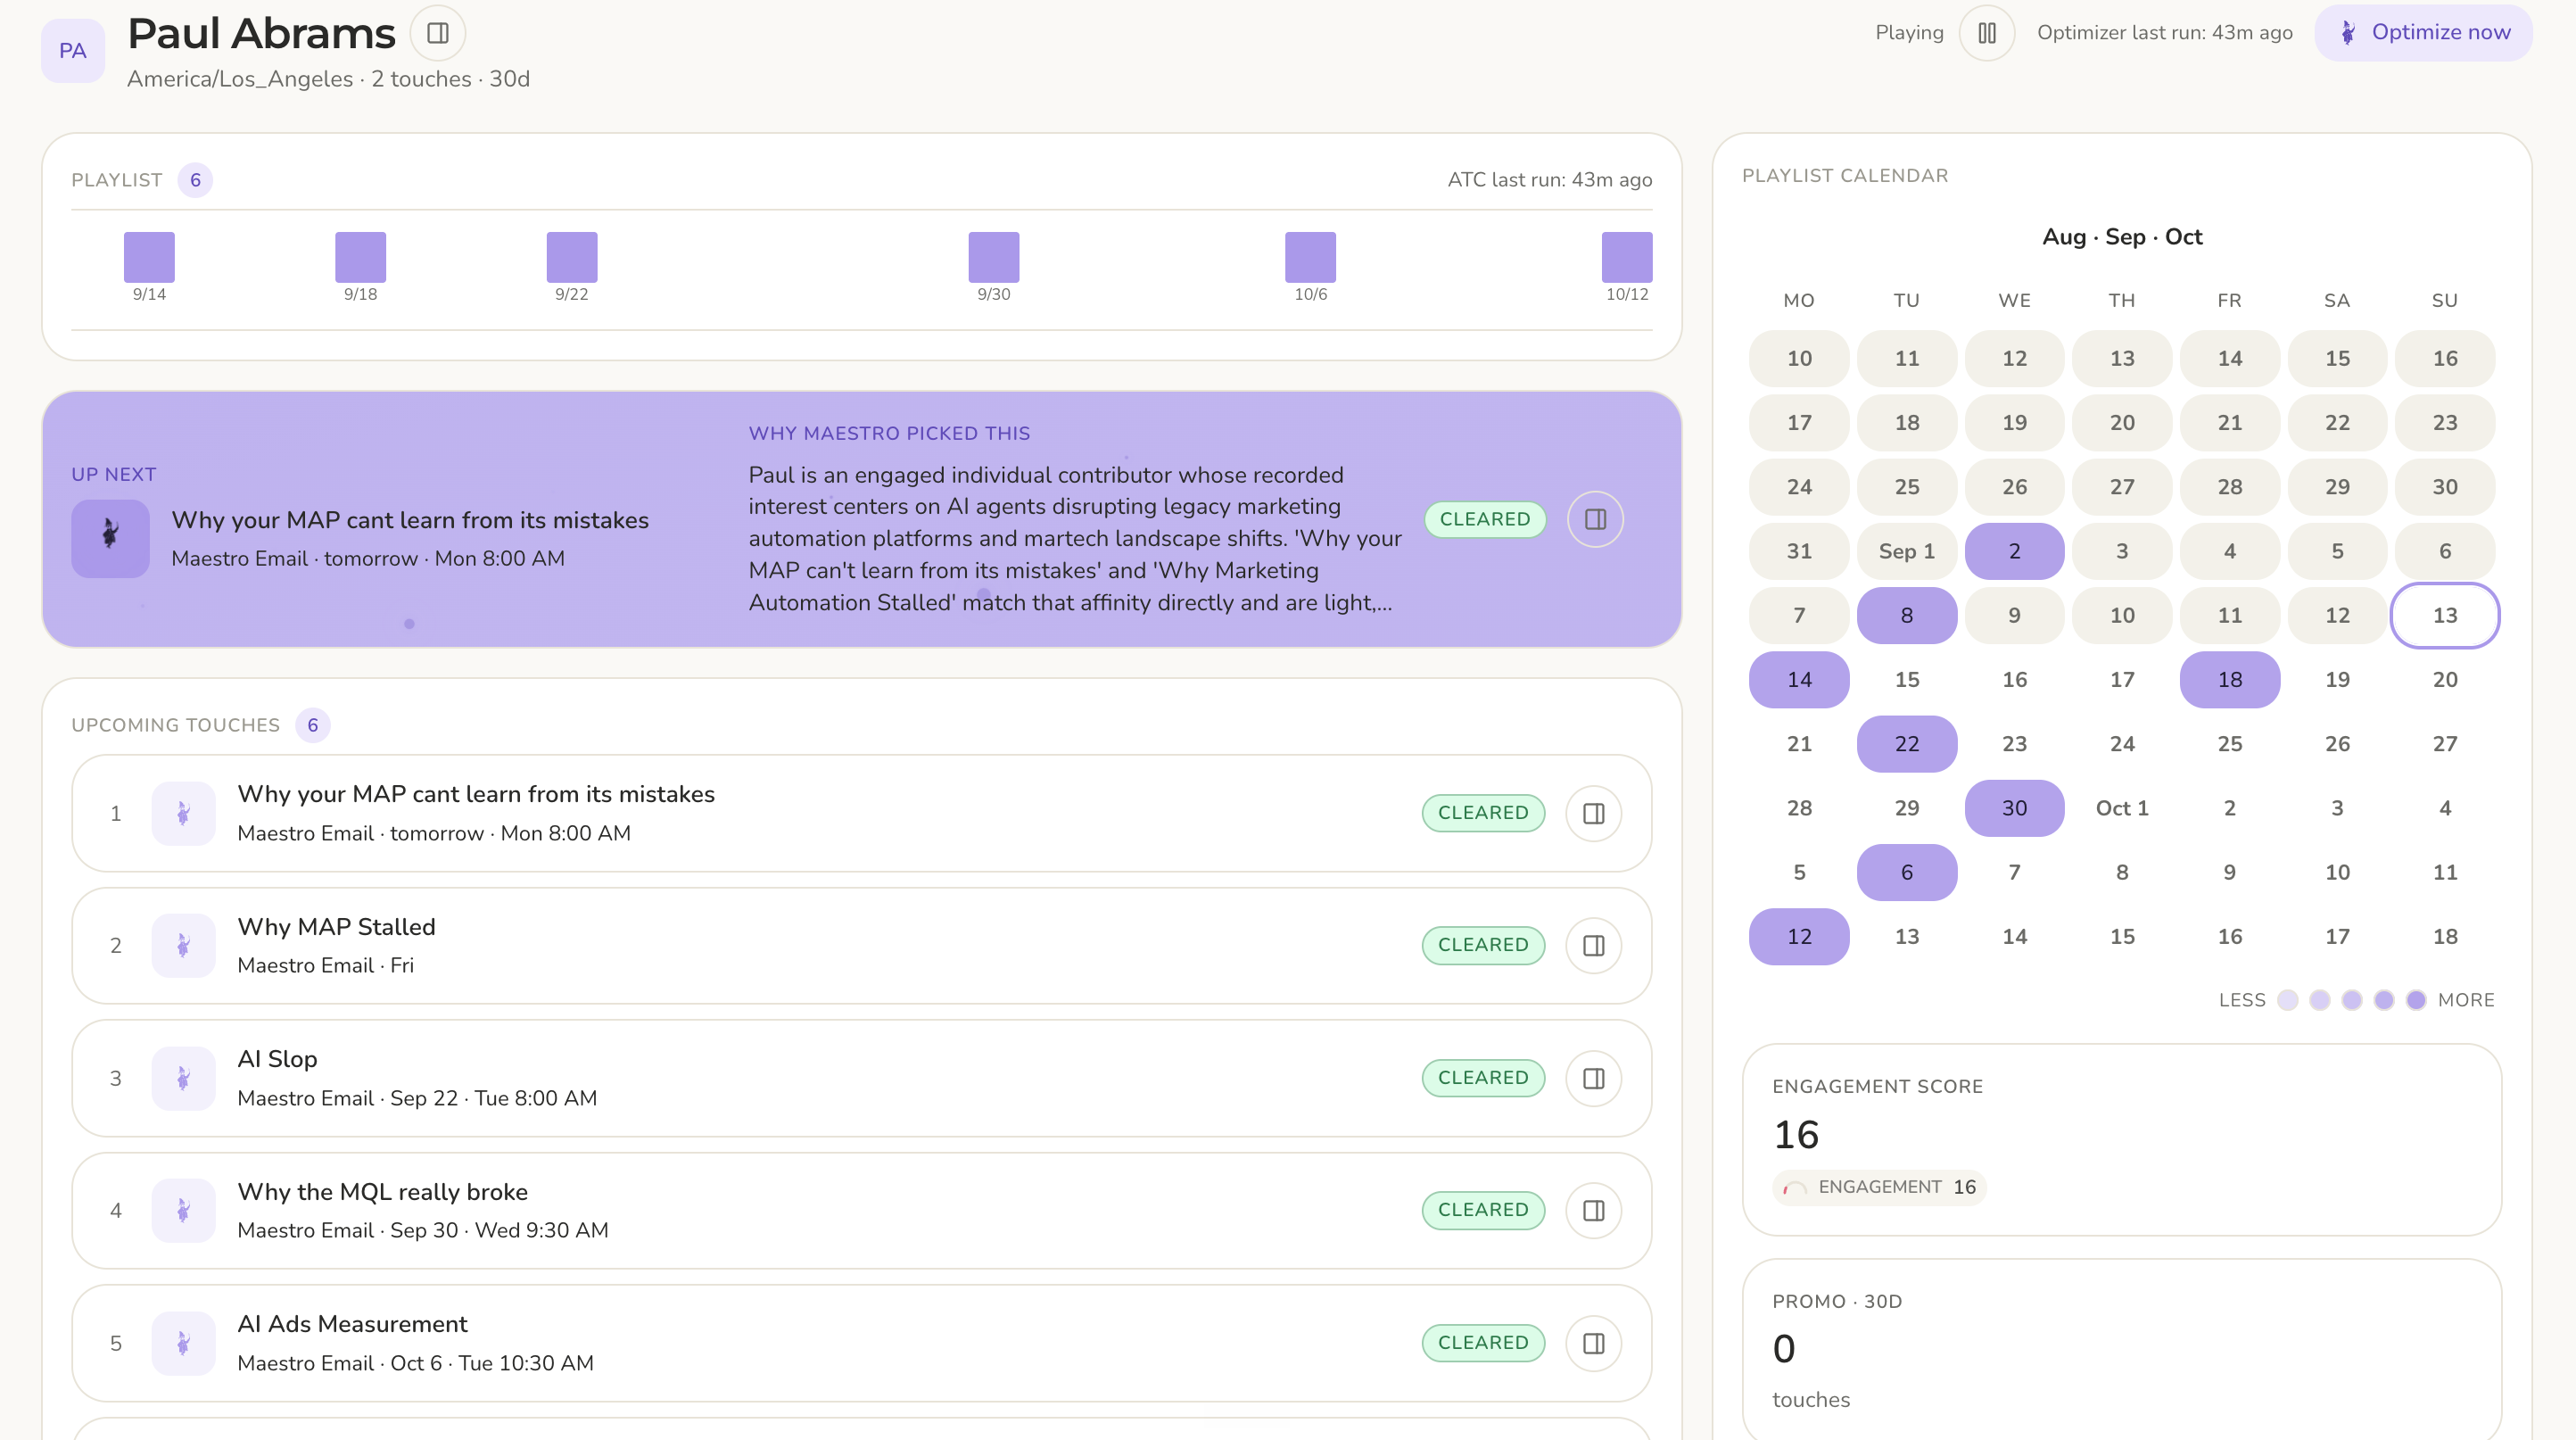Select the 10/12 playlist timeline block

(x=1627, y=257)
